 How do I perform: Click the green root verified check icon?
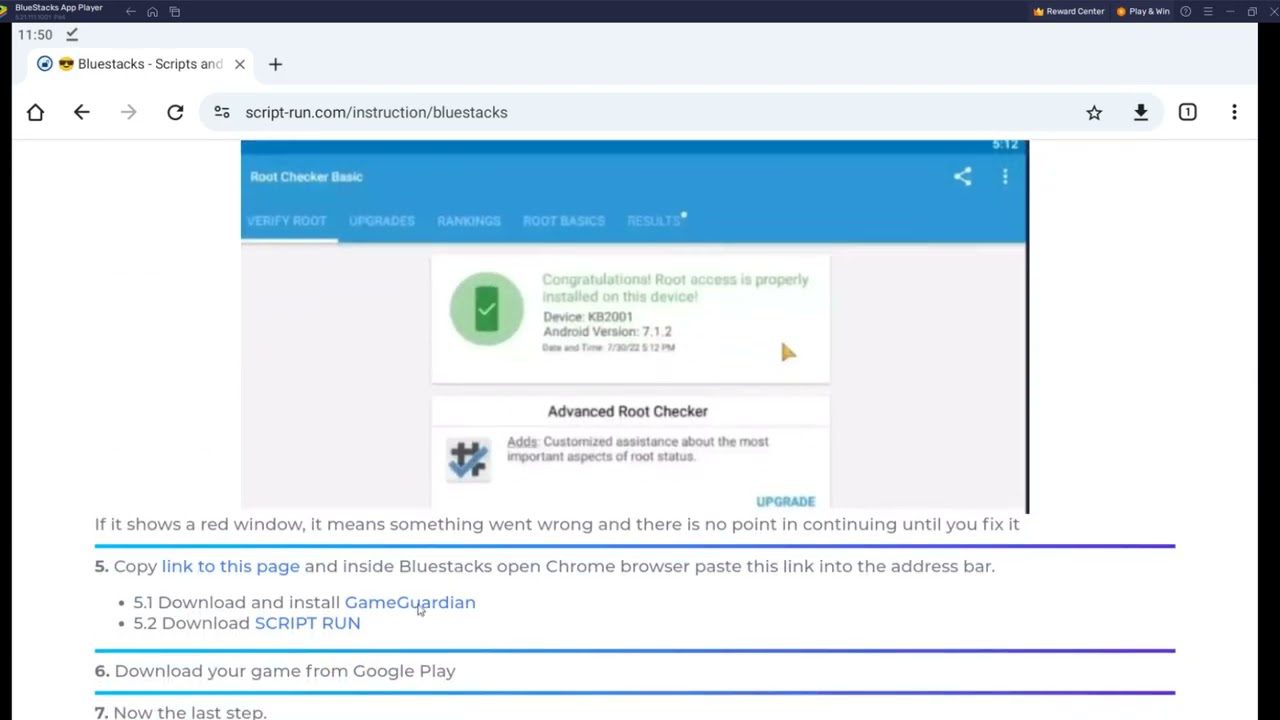click(487, 310)
